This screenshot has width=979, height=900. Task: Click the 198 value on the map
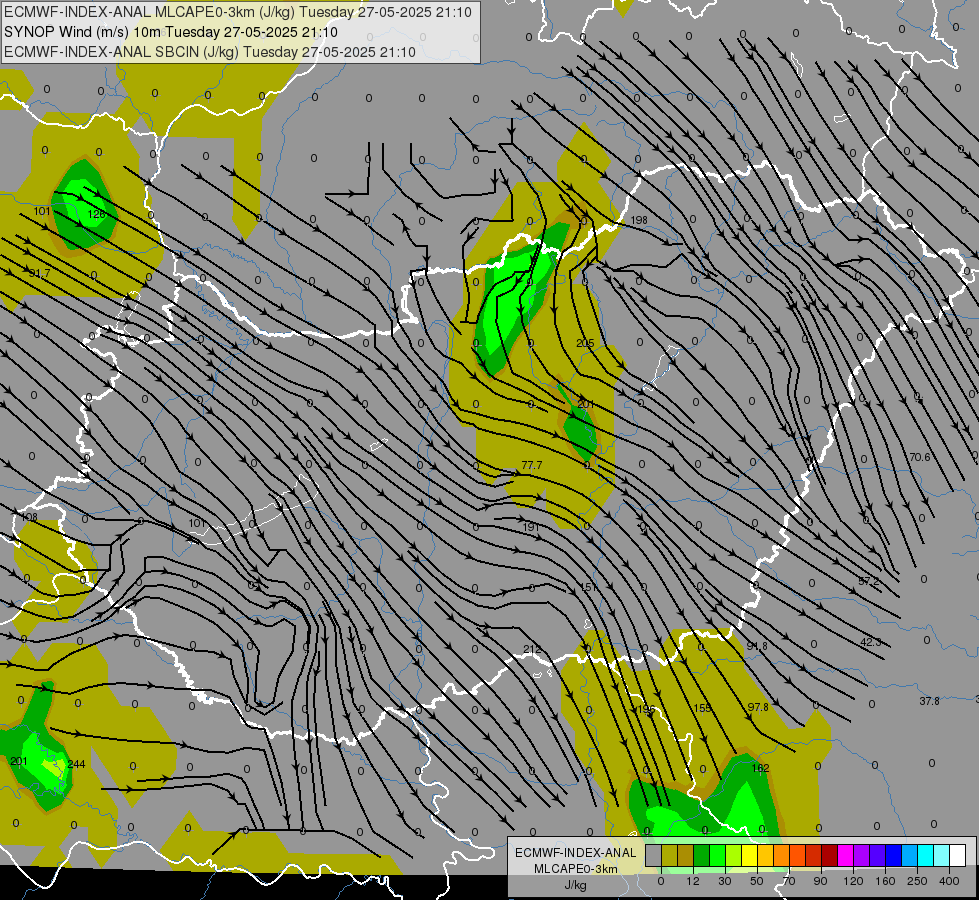(639, 220)
